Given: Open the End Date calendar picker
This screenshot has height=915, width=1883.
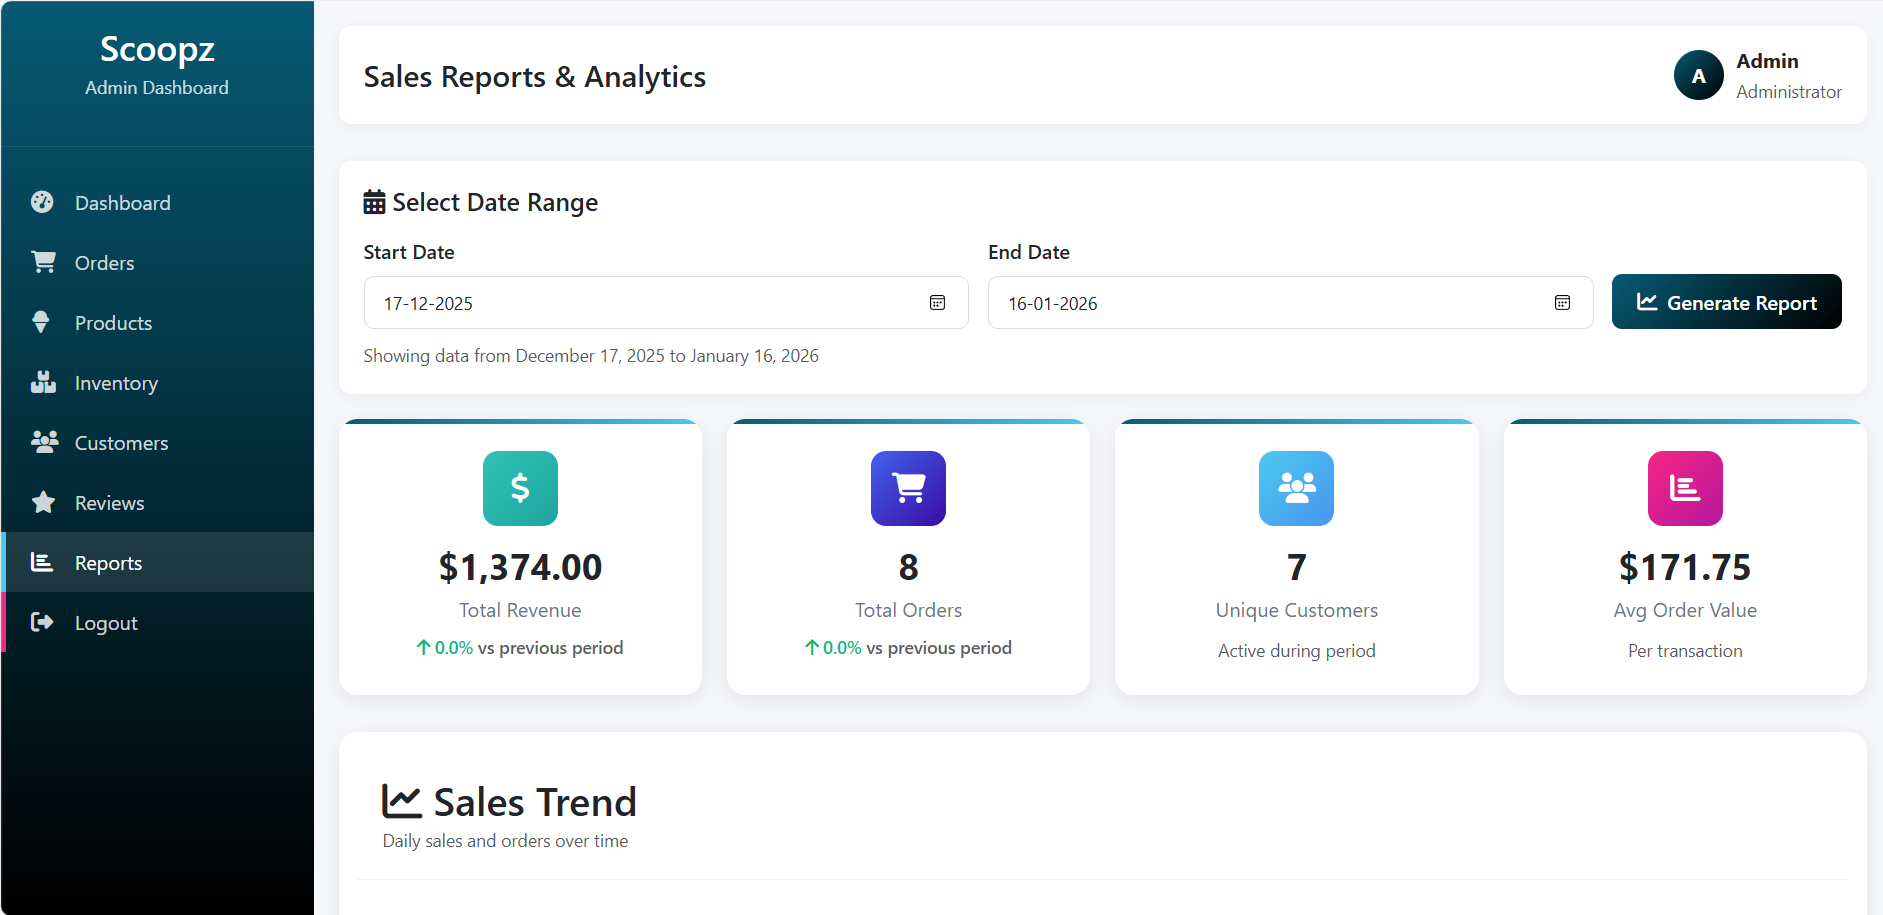Looking at the screenshot, I should [1562, 303].
